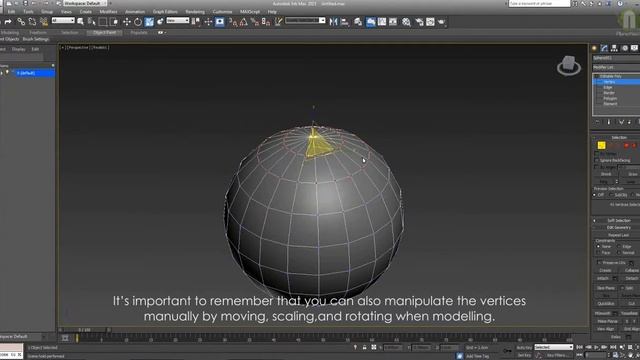This screenshot has height=360, width=640.
Task: Click the Redo arrow icon
Action: (8, 22)
